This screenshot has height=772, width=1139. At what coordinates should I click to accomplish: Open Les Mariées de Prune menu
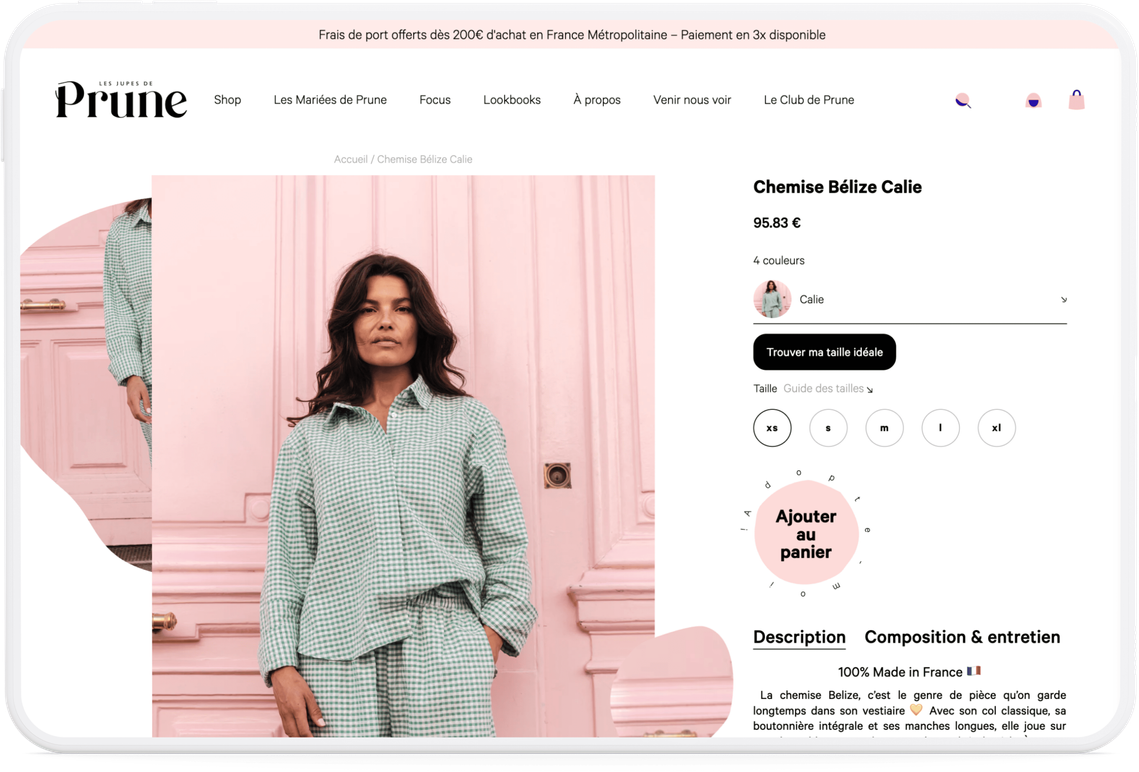pyautogui.click(x=331, y=99)
